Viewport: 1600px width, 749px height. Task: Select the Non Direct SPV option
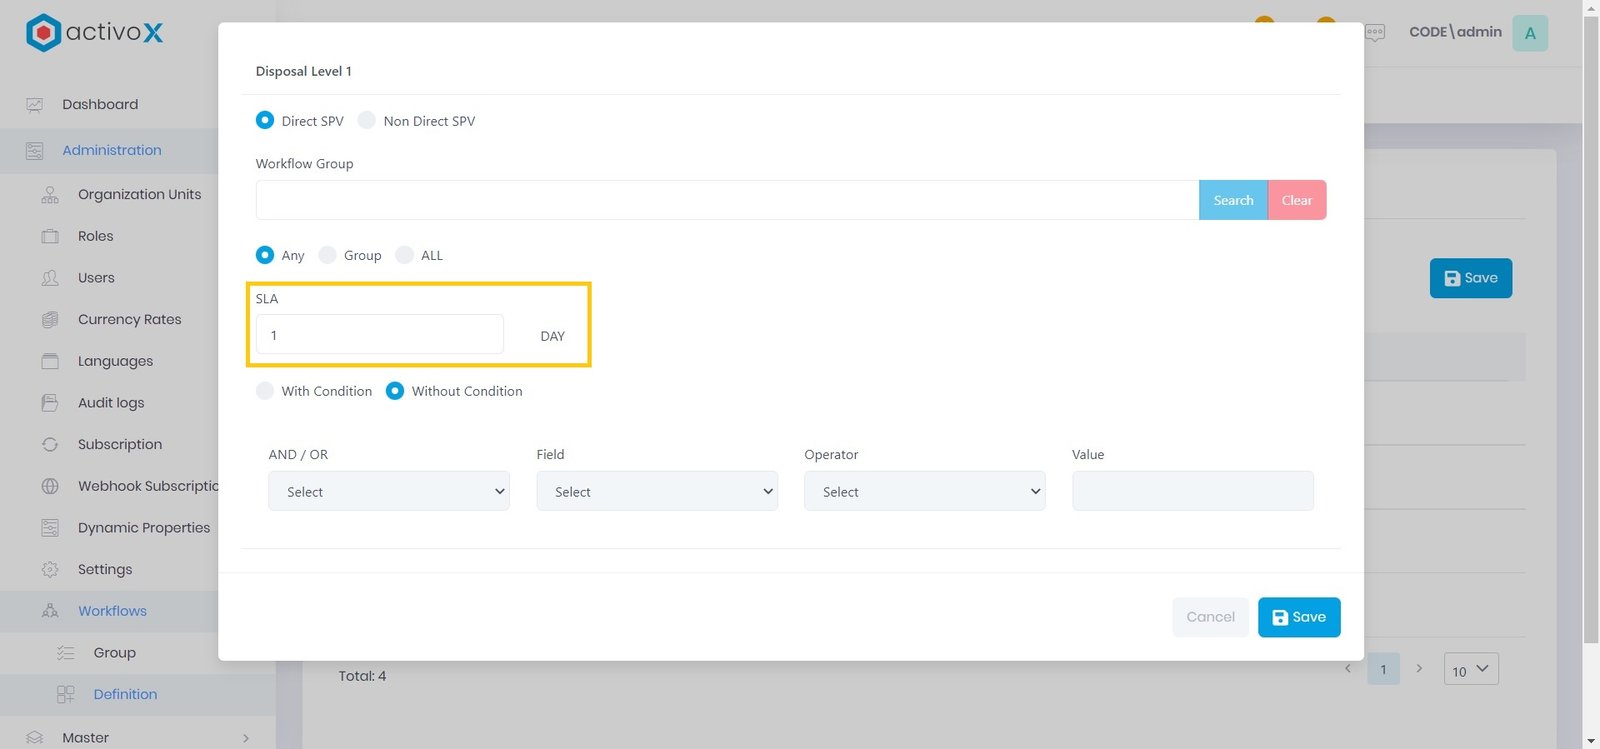[x=367, y=120]
